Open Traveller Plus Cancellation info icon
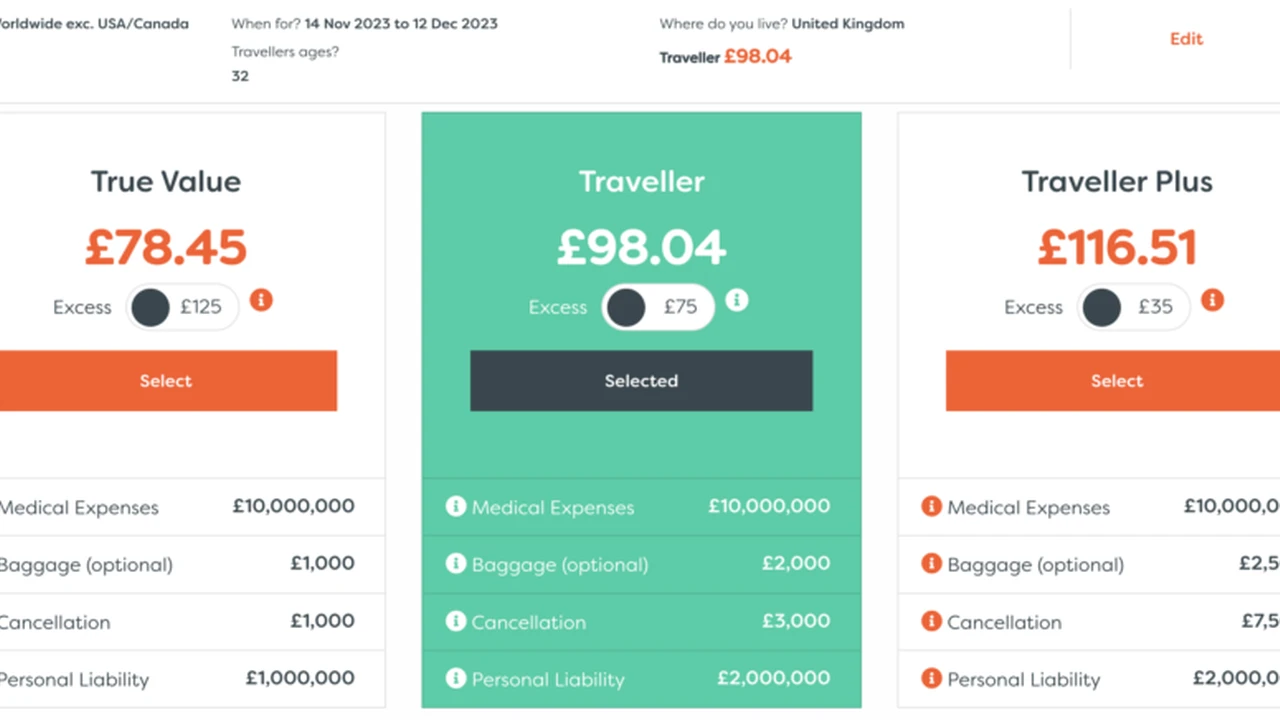 [x=931, y=621]
